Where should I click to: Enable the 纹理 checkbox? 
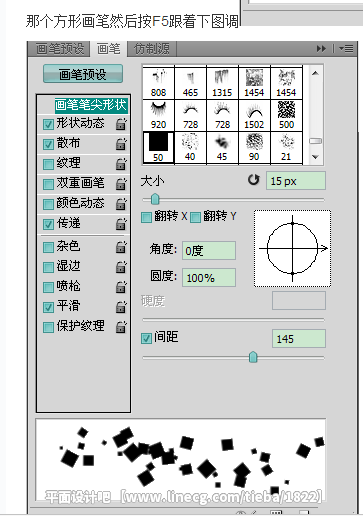pyautogui.click(x=48, y=164)
